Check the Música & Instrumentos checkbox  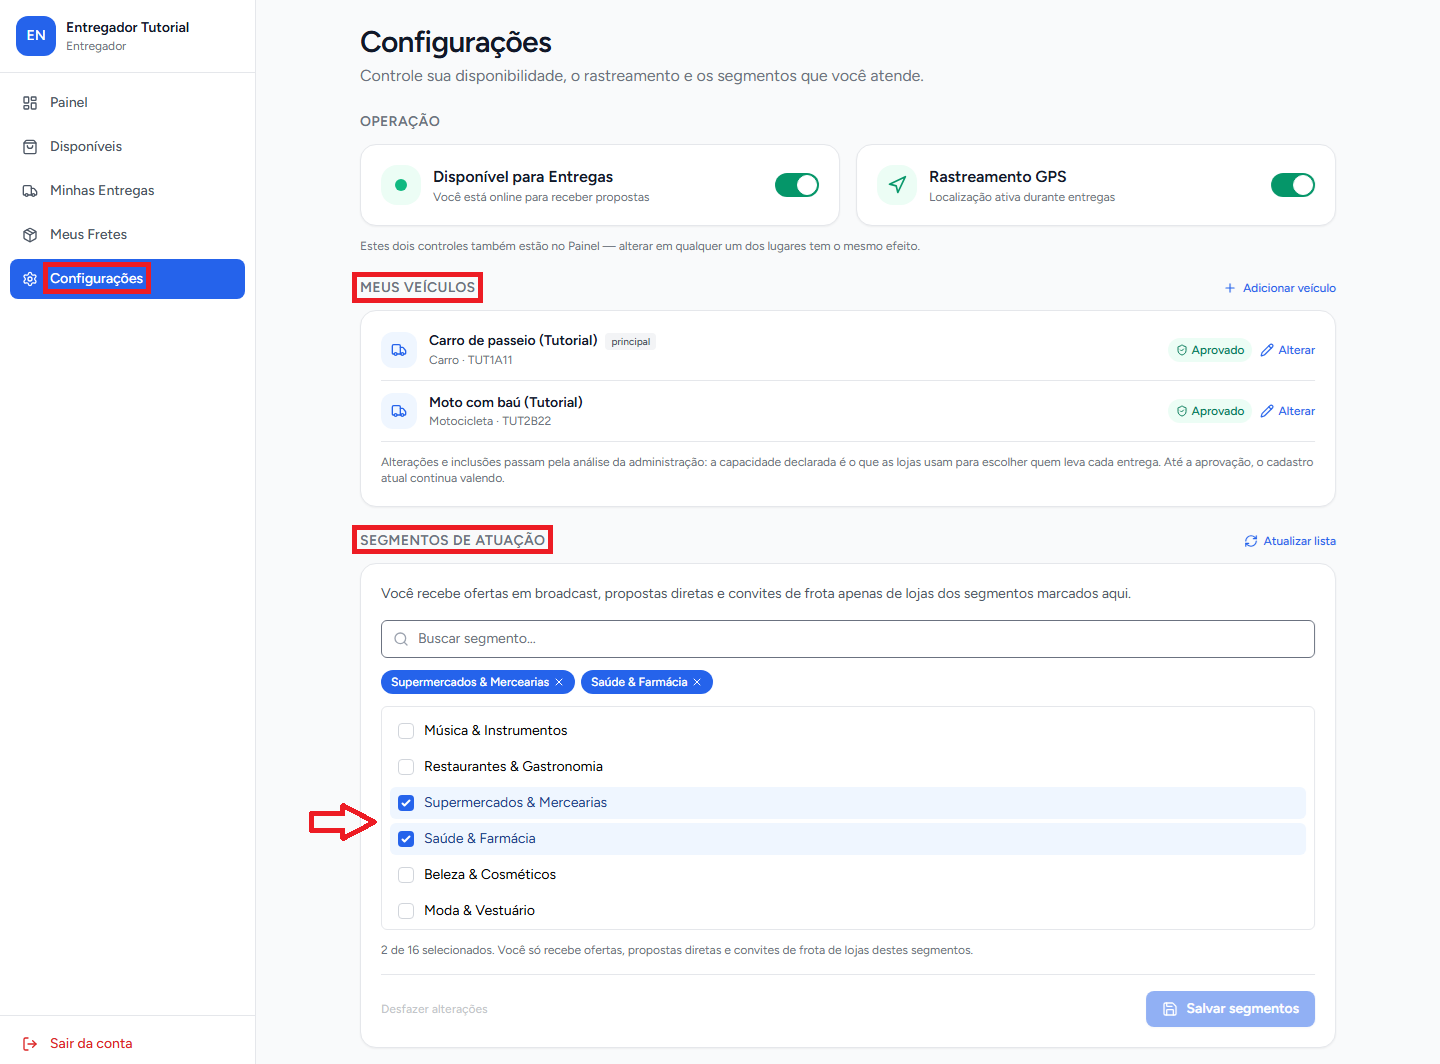406,731
